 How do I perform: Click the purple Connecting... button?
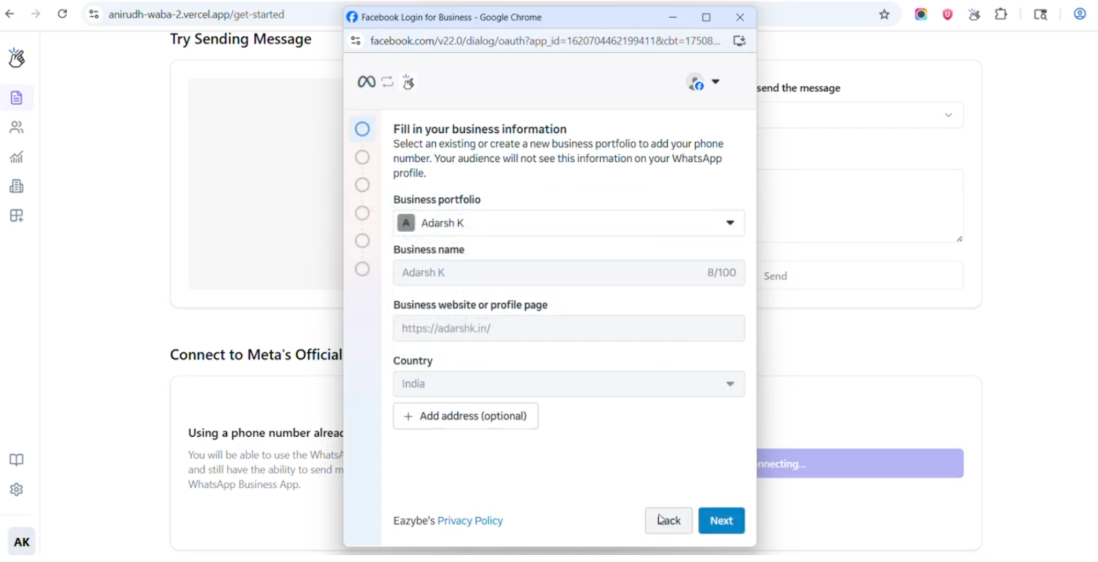[860, 464]
